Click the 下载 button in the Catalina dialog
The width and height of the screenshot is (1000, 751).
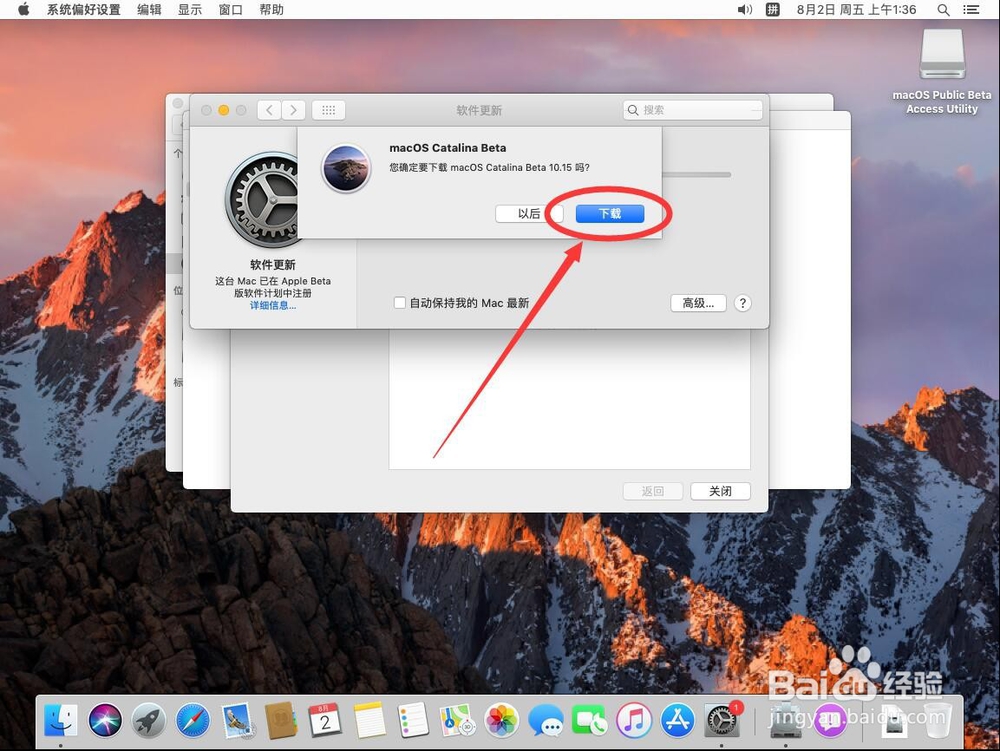click(610, 214)
